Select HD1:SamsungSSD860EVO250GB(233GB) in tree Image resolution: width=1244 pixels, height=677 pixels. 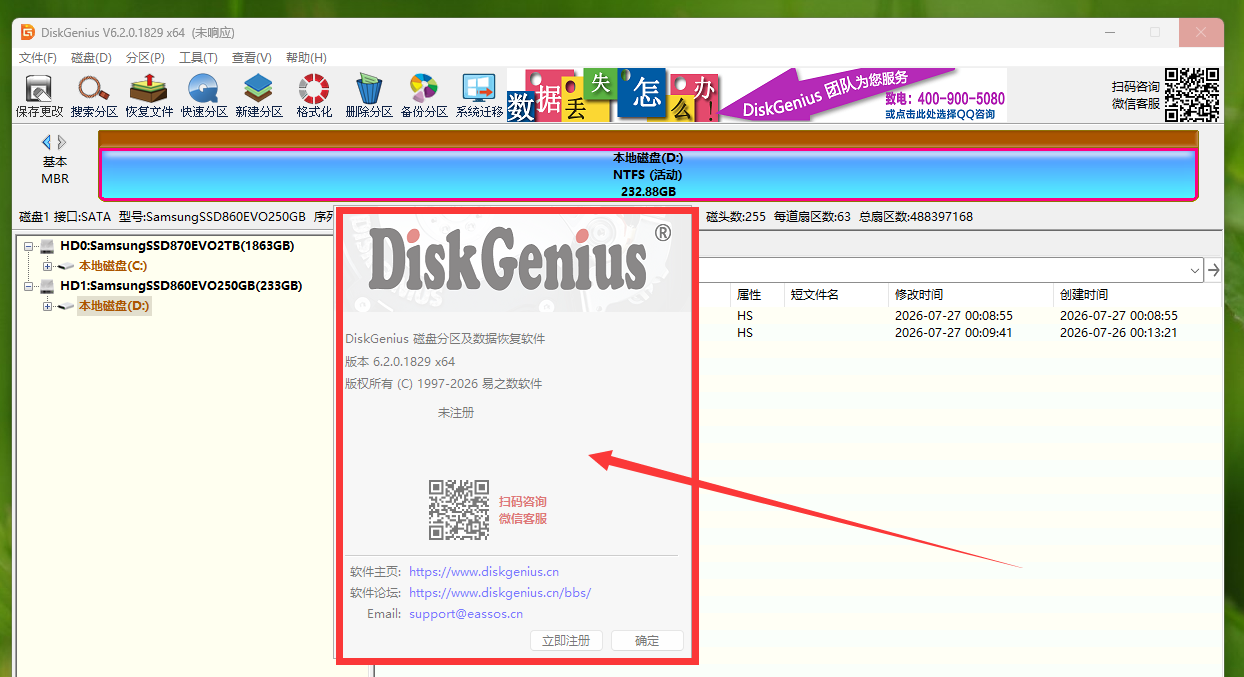181,286
